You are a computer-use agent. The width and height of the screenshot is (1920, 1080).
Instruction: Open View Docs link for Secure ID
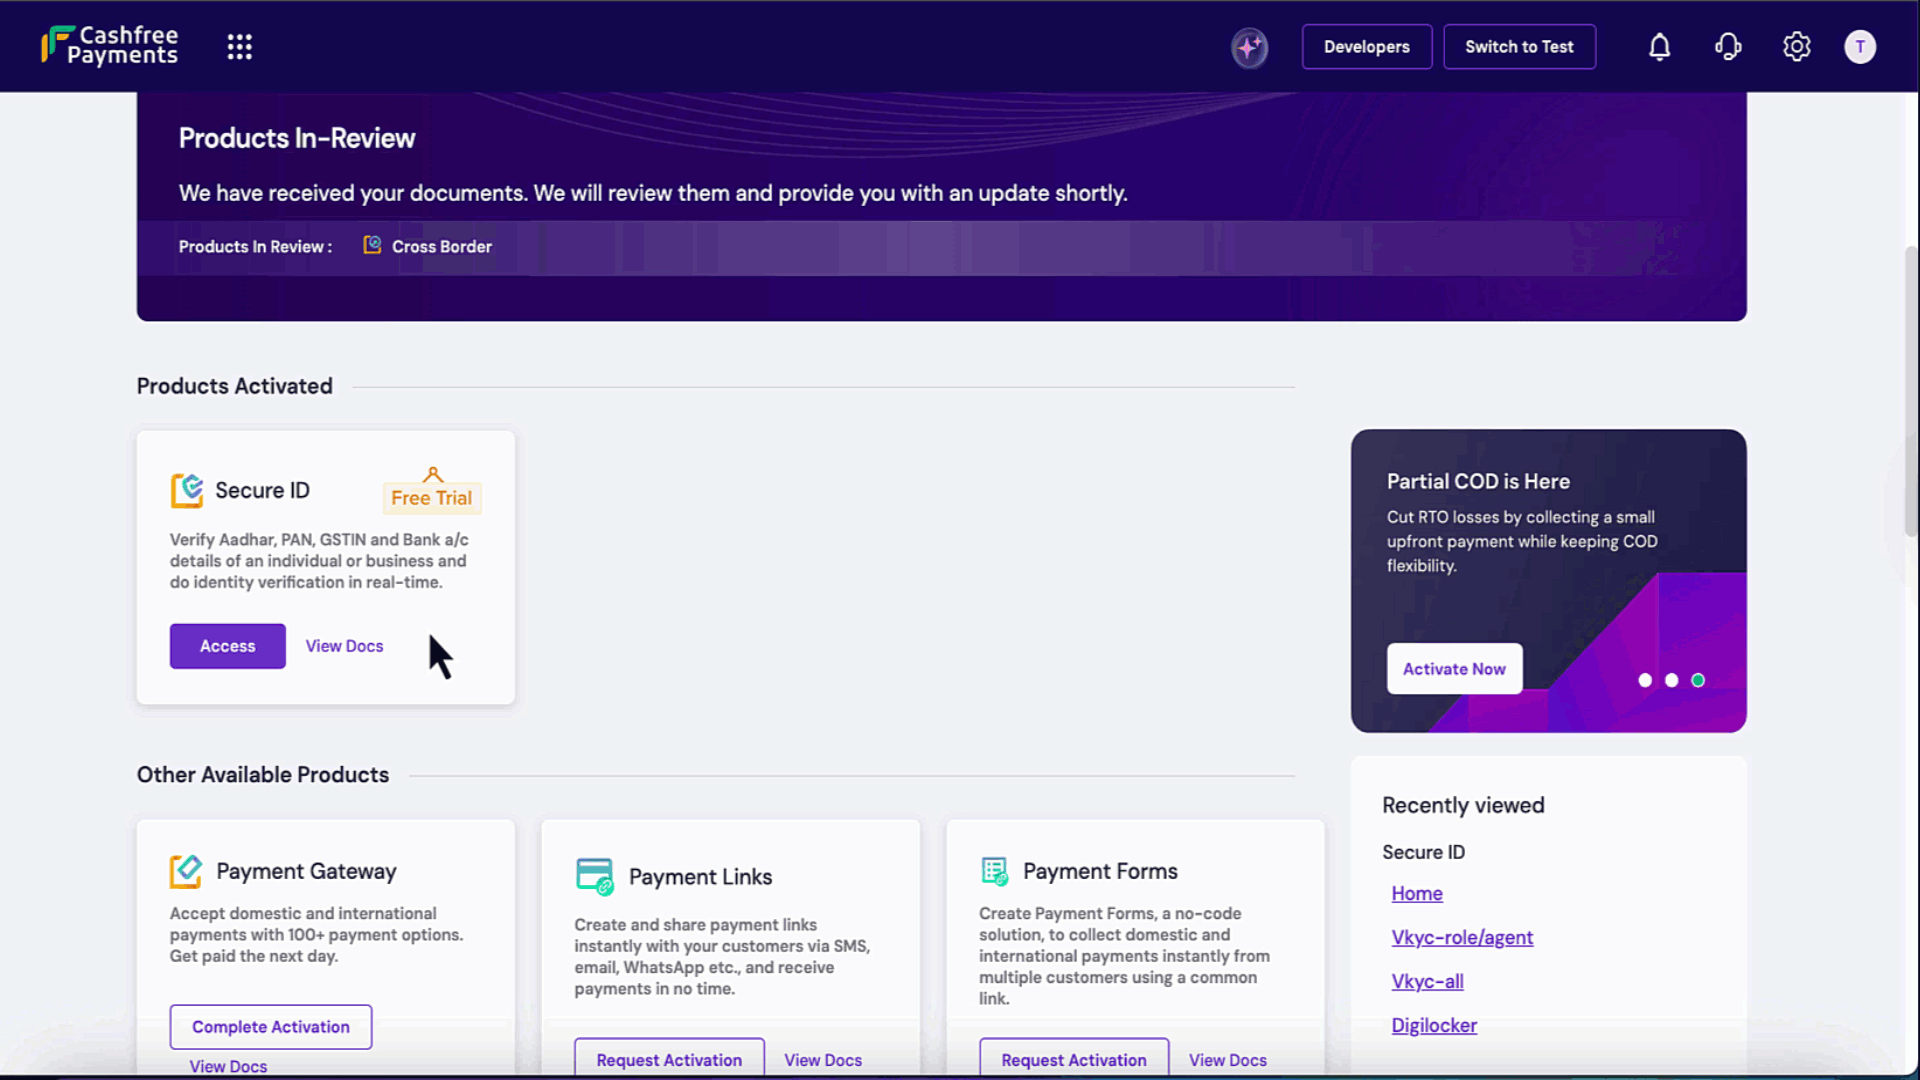(x=344, y=646)
